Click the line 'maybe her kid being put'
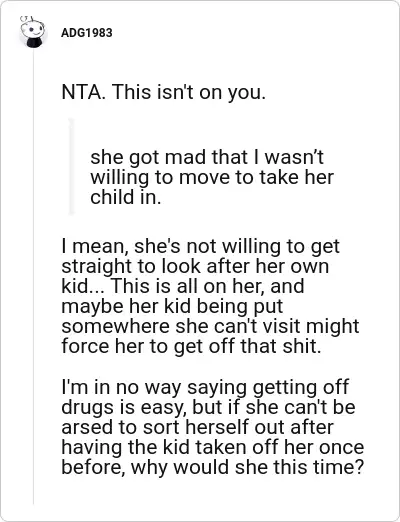Viewport: 400px width, 522px height. point(172,306)
